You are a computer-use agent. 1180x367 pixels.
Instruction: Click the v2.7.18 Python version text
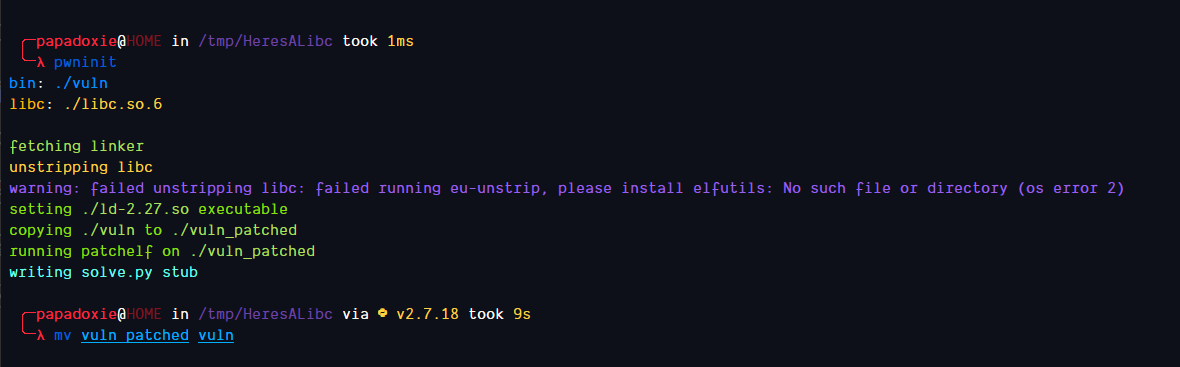(427, 314)
